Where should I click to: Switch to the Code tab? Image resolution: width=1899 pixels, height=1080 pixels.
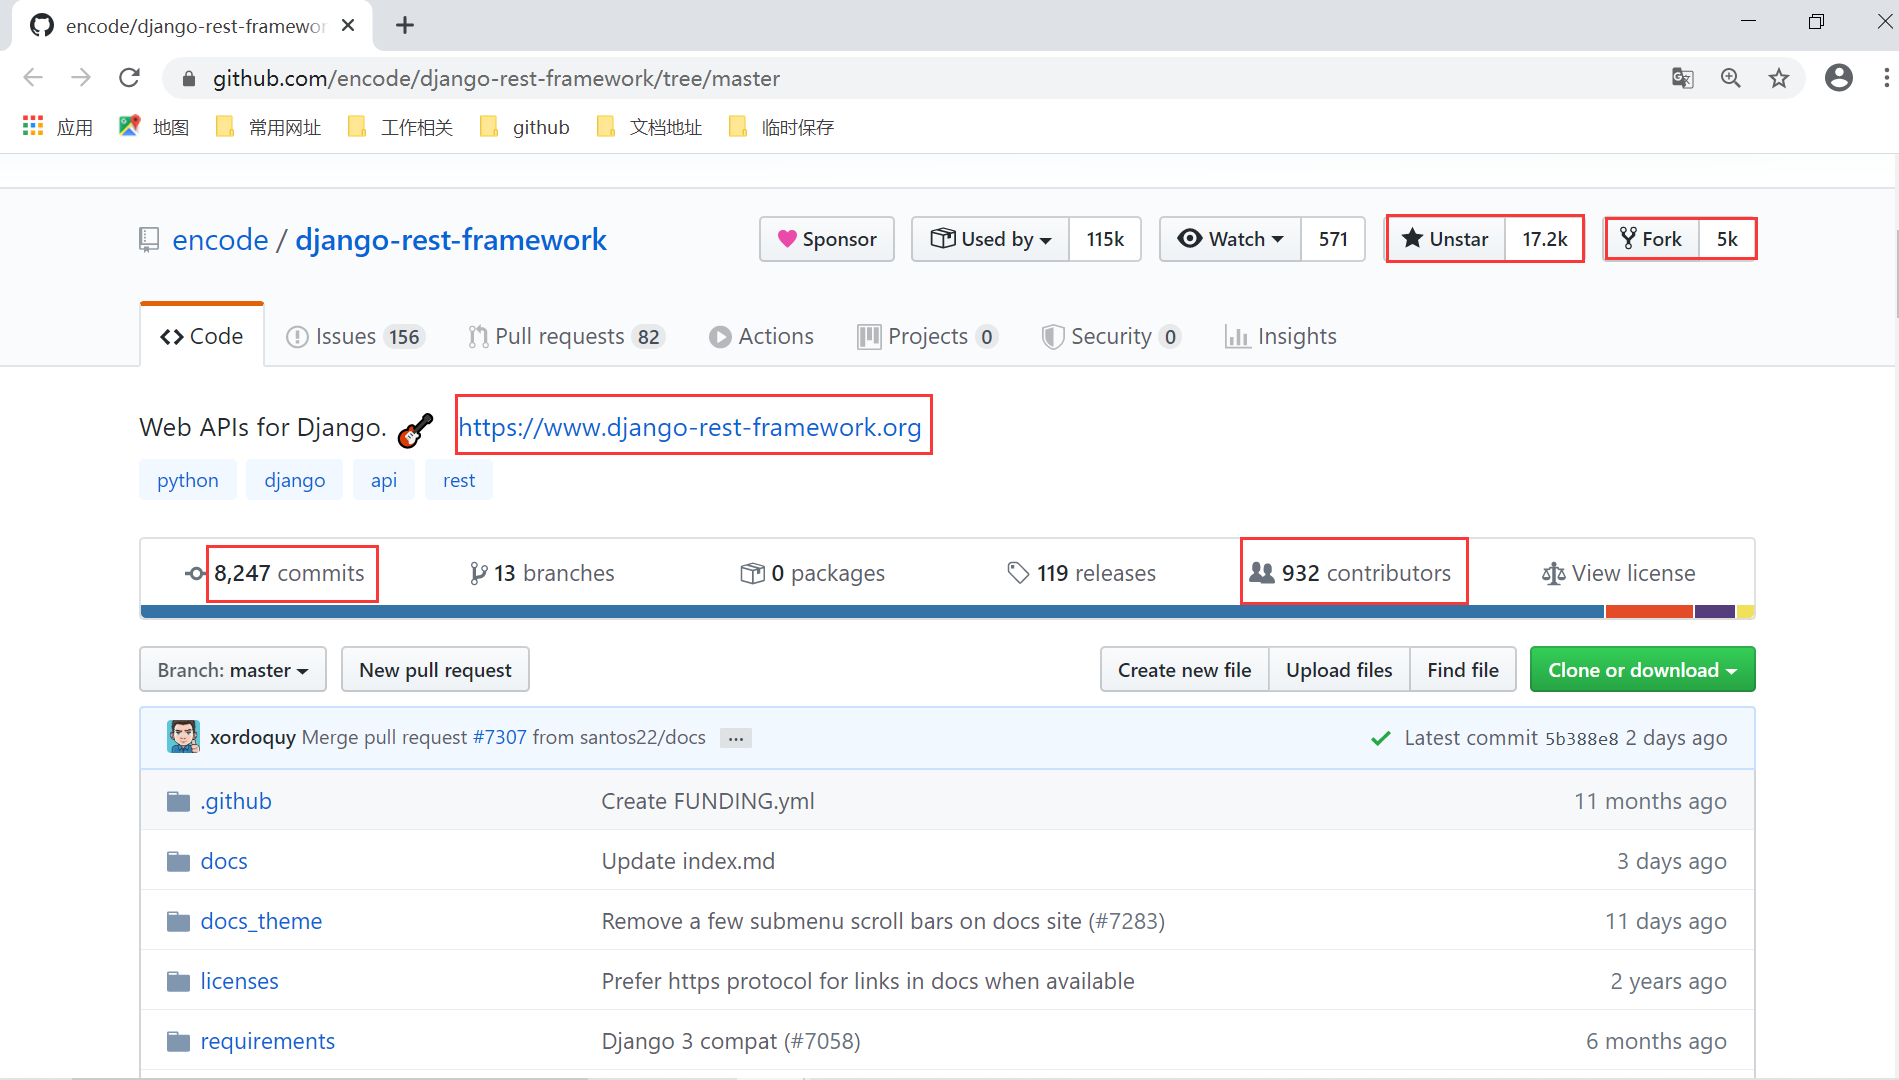point(202,336)
